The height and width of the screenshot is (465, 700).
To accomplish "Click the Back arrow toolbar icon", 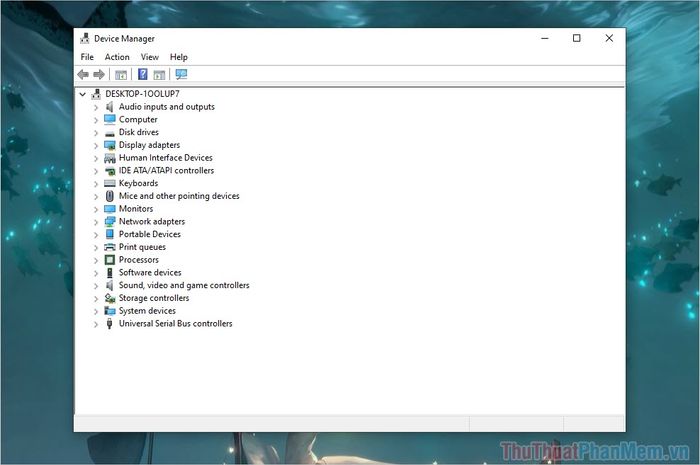I will click(x=83, y=75).
